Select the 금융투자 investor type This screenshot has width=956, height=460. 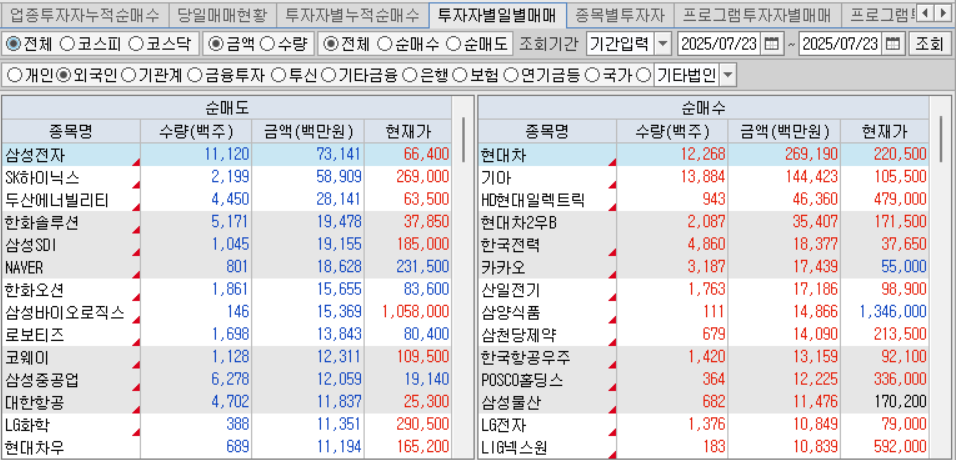pos(194,76)
